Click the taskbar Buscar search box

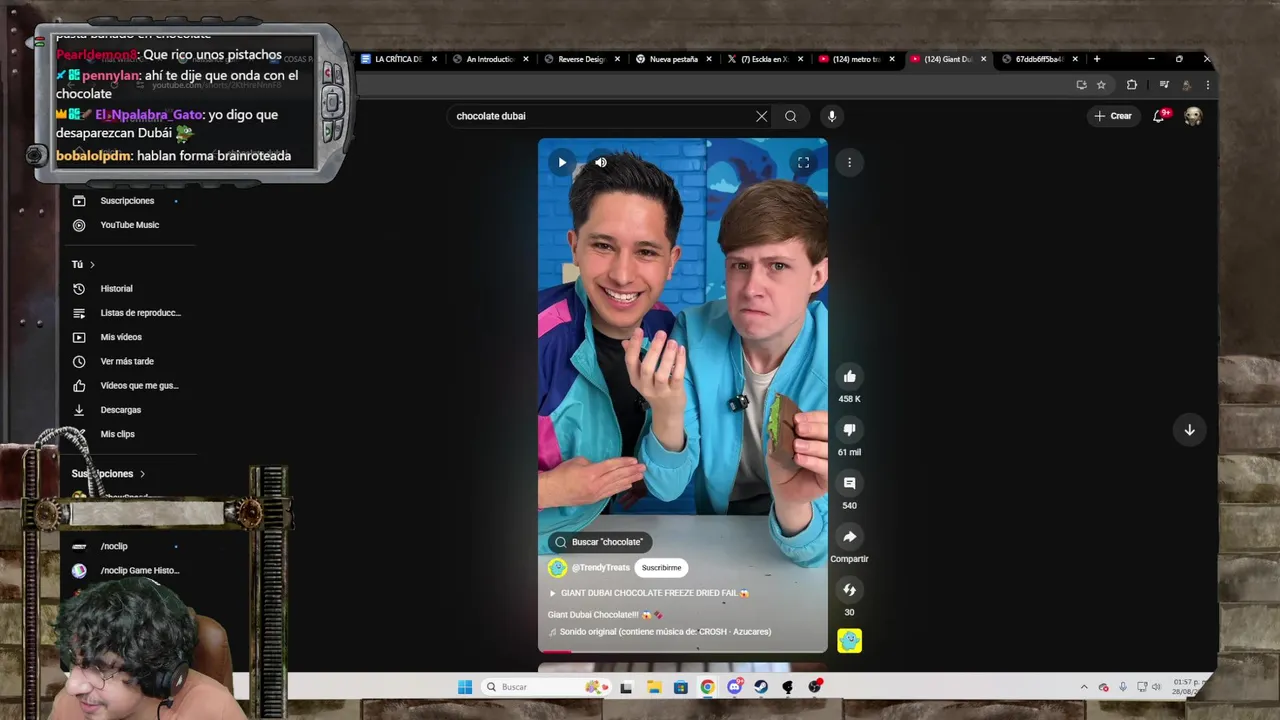[x=545, y=687]
